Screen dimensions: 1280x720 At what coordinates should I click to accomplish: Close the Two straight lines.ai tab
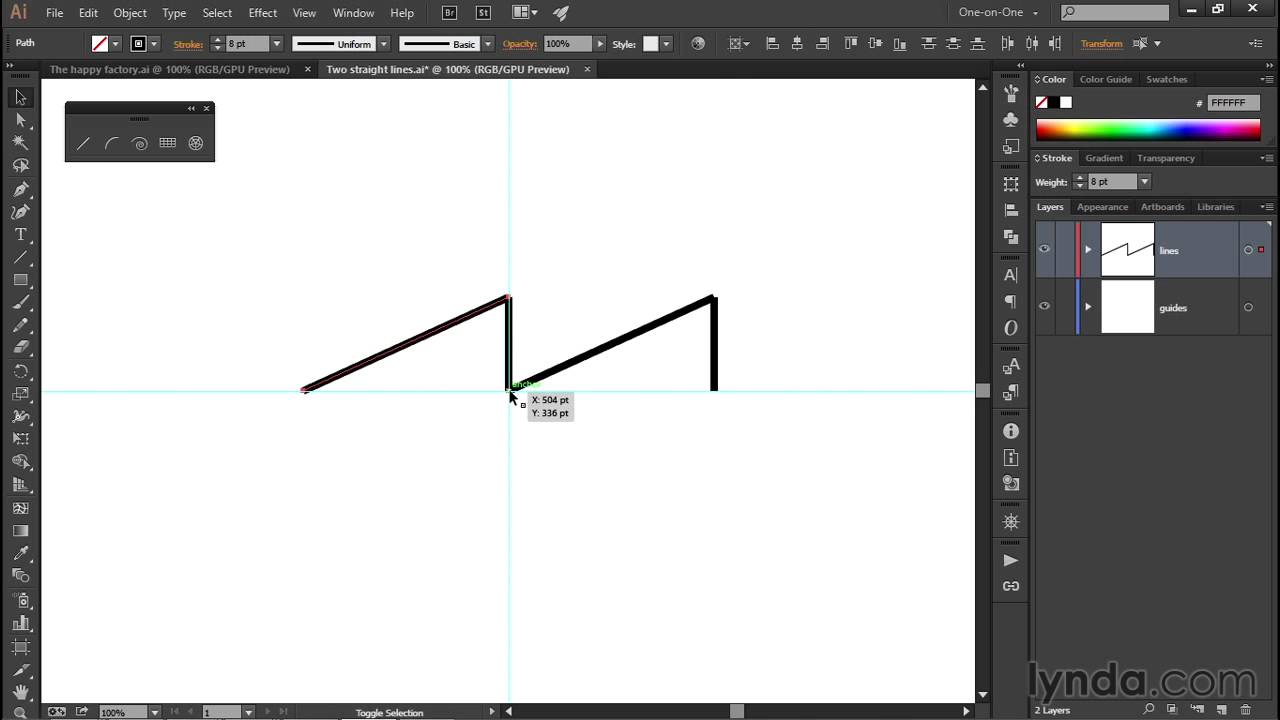(x=587, y=69)
